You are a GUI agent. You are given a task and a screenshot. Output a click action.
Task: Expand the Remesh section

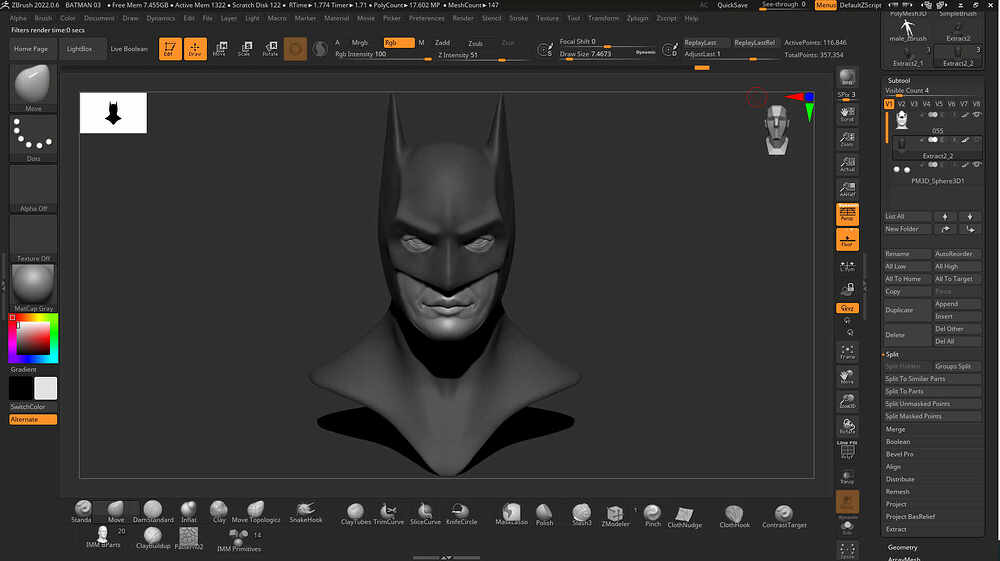point(897,492)
